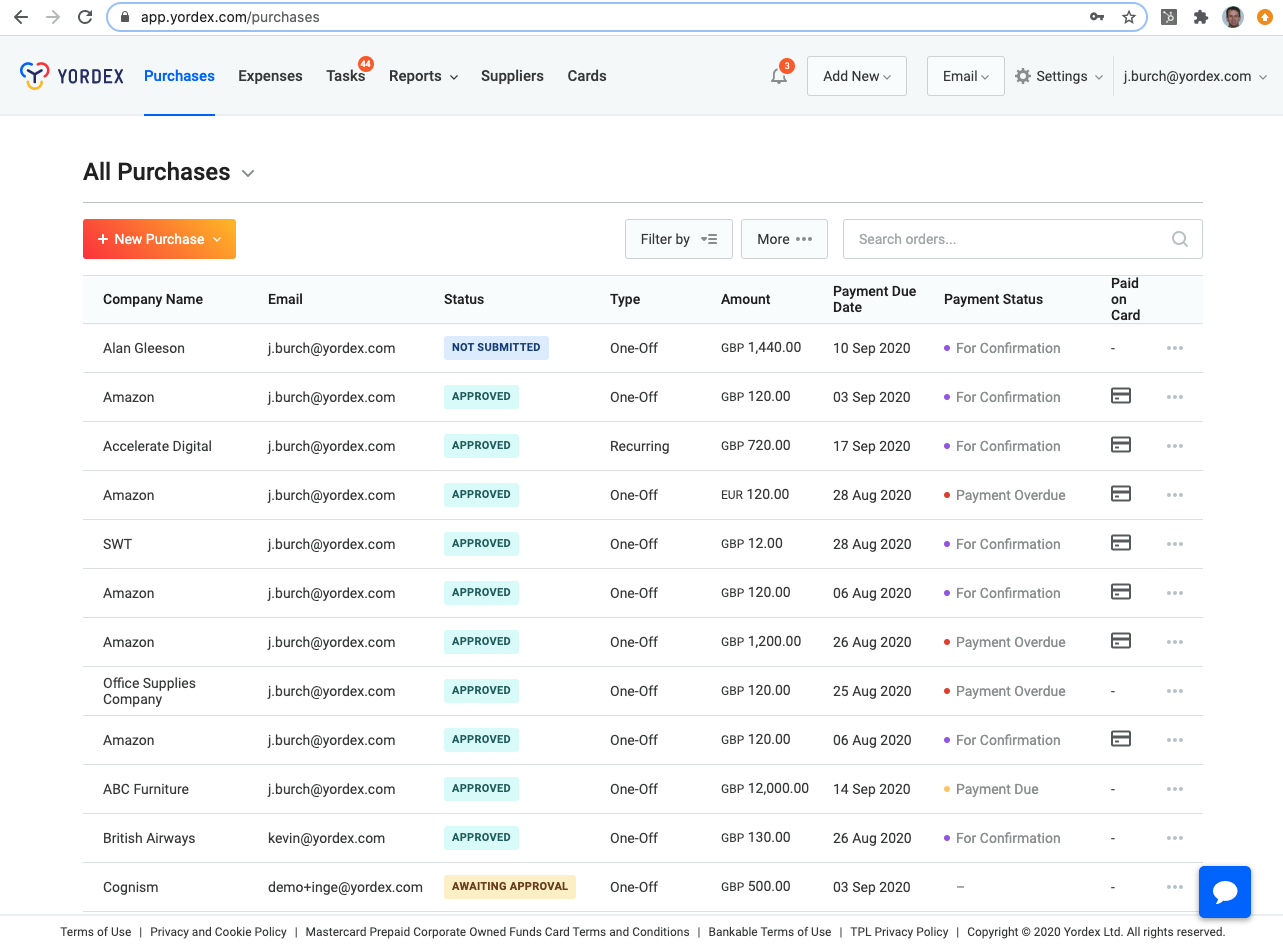Image resolution: width=1283 pixels, height=945 pixels.
Task: Click card icon in GBP 1,200.00 Amazon row
Action: (x=1121, y=641)
